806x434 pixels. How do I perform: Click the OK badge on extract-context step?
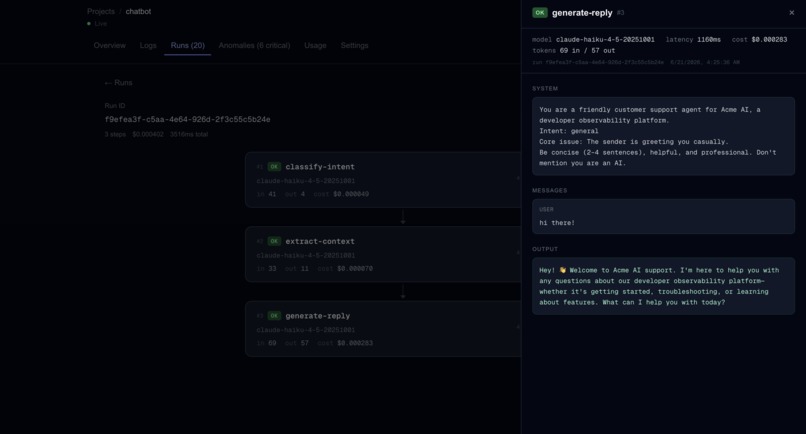[x=274, y=241]
